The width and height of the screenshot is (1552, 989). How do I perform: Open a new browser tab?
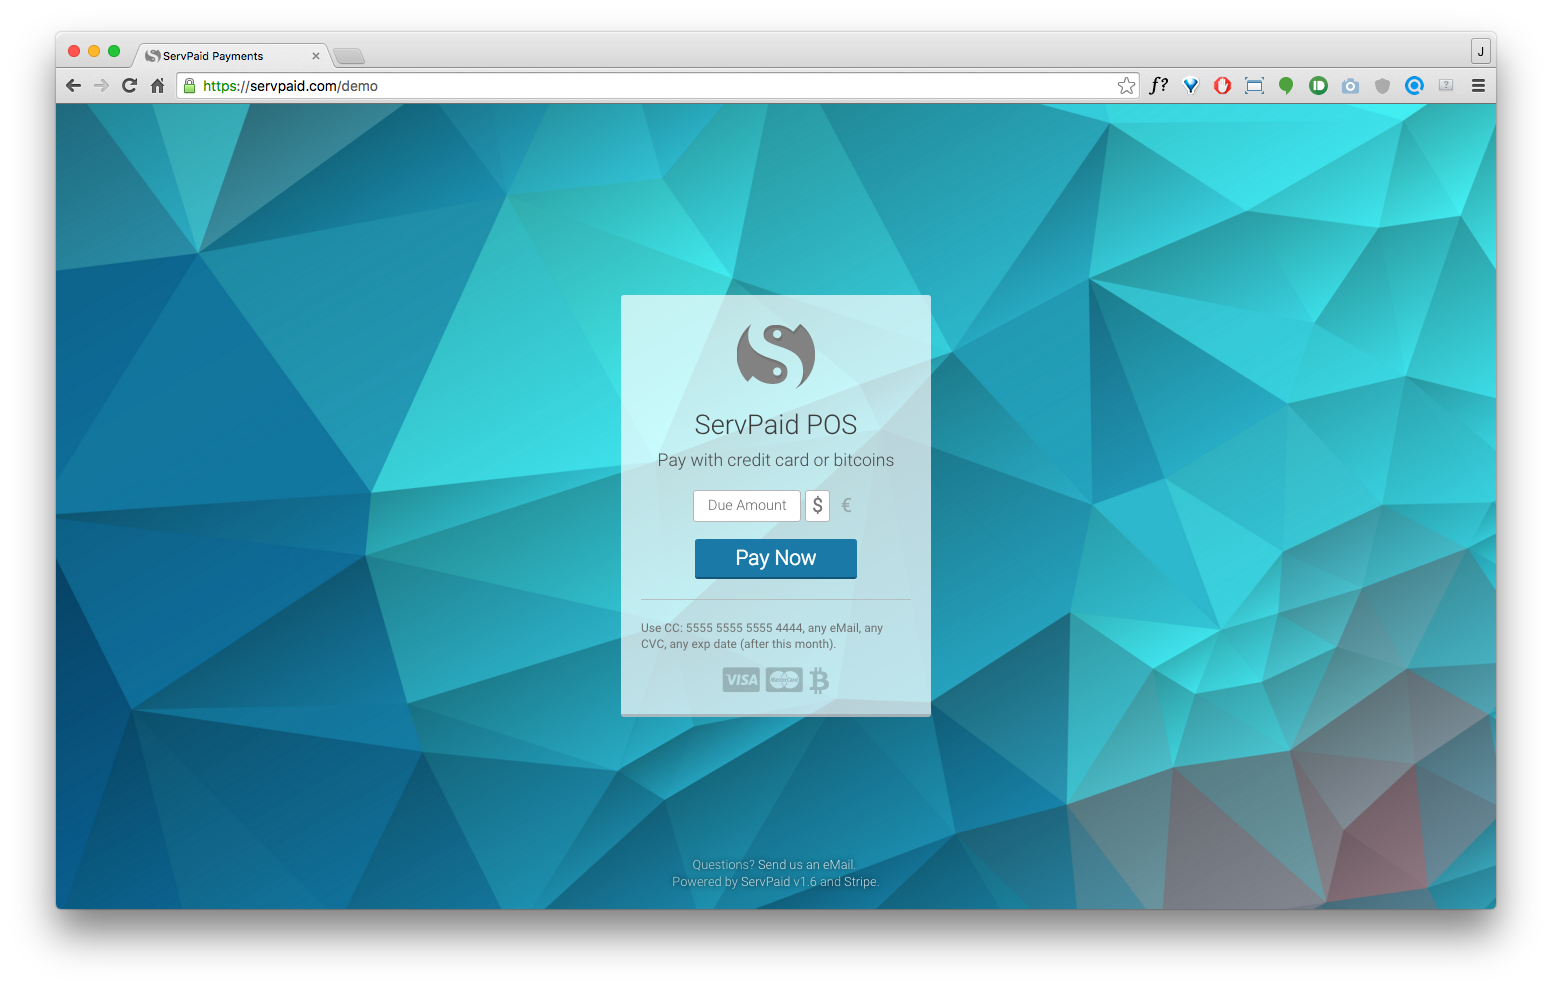click(x=349, y=56)
